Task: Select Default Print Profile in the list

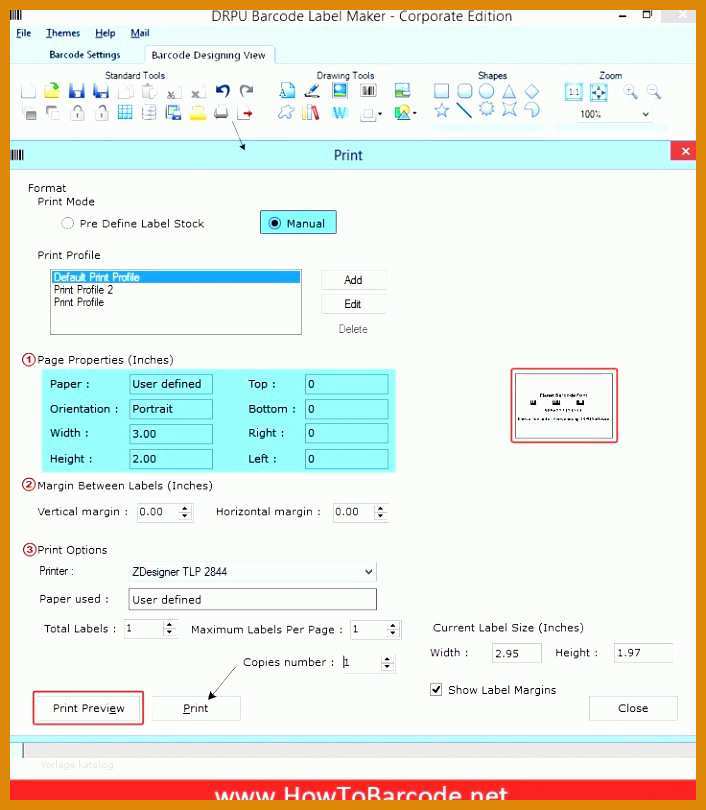Action: [176, 277]
